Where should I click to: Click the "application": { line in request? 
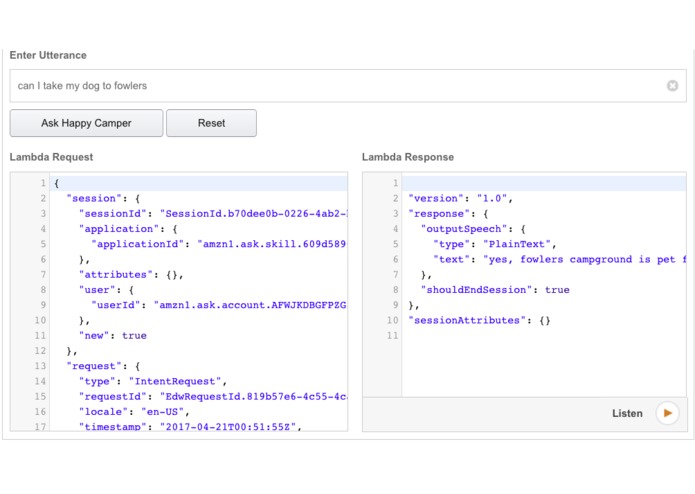tap(128, 229)
